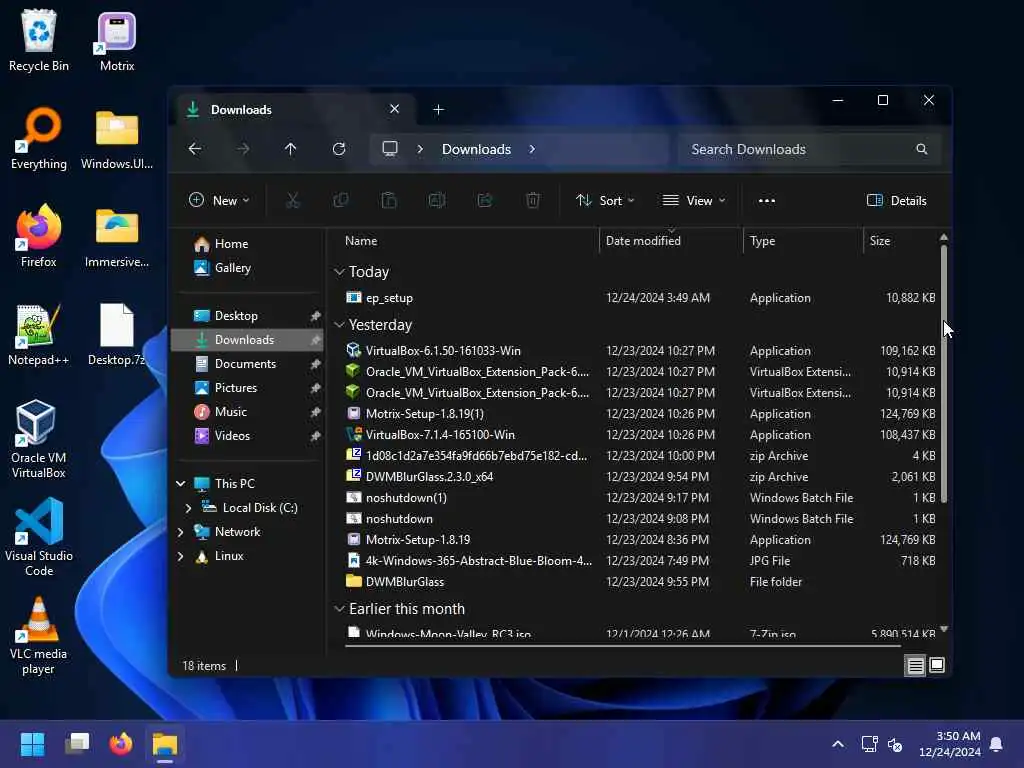
Task: Click the Delete trash icon
Action: (x=533, y=200)
